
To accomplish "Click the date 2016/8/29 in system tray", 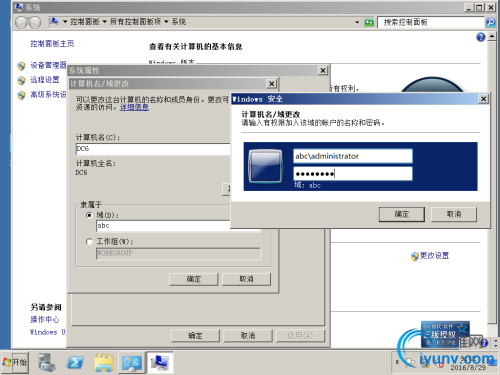I will [x=468, y=368].
